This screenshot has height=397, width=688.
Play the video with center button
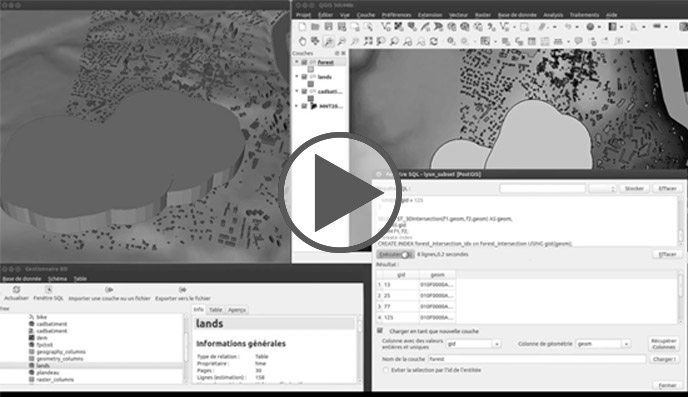point(337,193)
